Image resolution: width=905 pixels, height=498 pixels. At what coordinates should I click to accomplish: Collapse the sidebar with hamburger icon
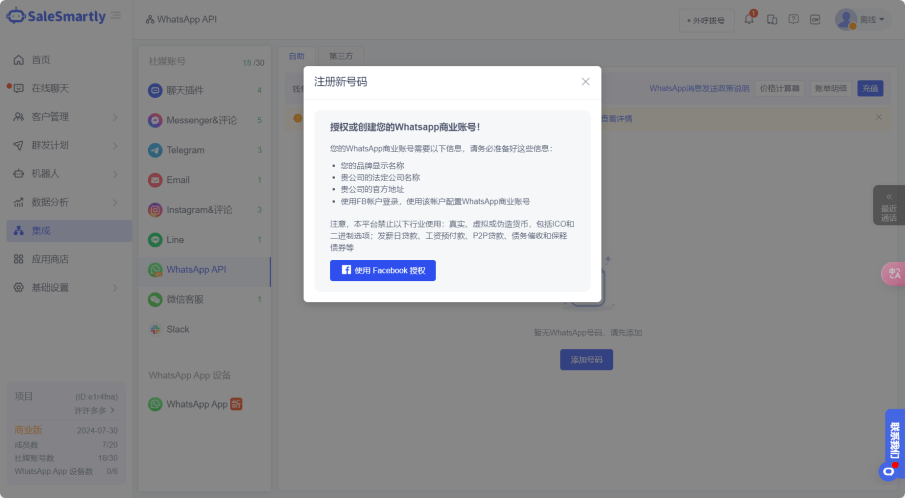click(116, 16)
